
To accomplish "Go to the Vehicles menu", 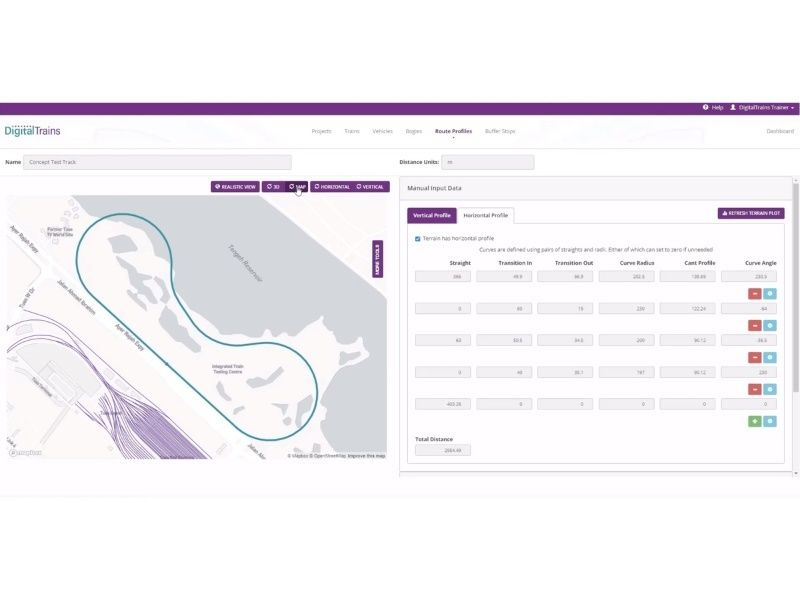I will [382, 131].
